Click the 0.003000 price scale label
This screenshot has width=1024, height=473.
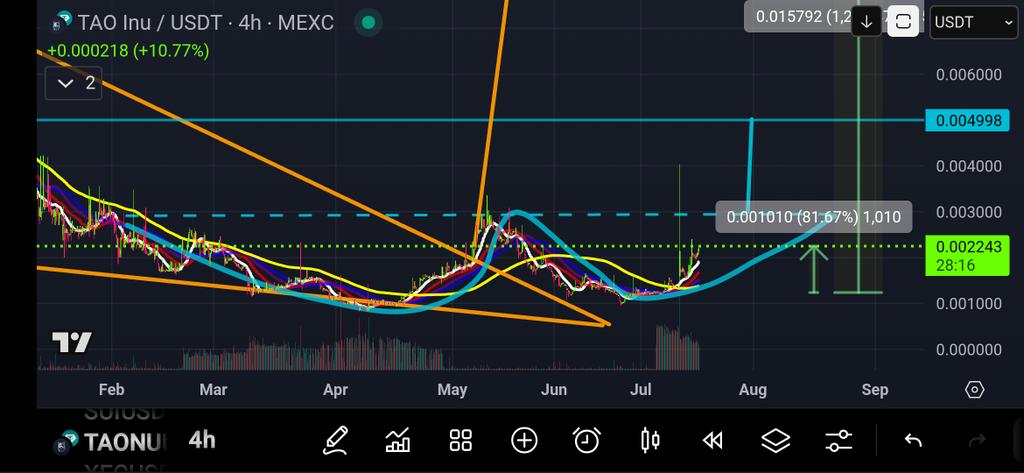(968, 212)
